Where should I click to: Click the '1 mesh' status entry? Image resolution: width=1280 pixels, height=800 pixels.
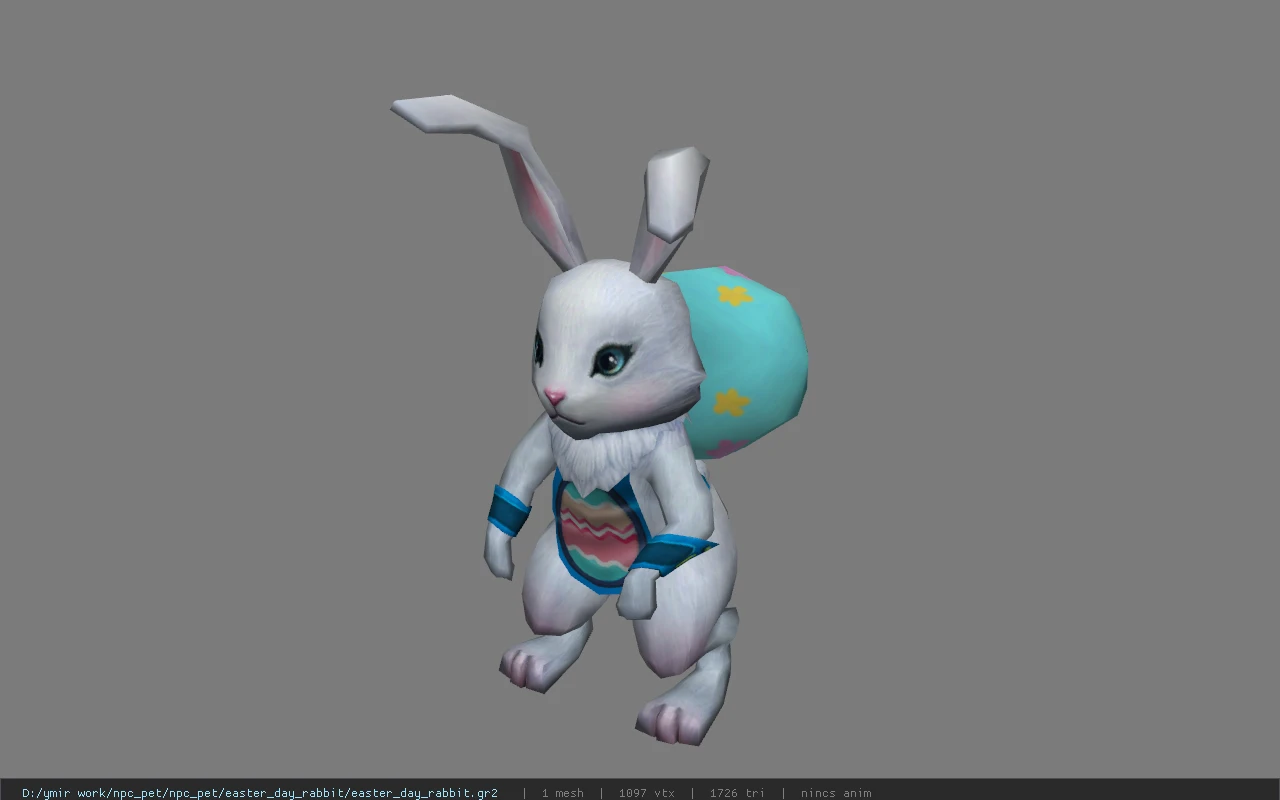tap(562, 793)
